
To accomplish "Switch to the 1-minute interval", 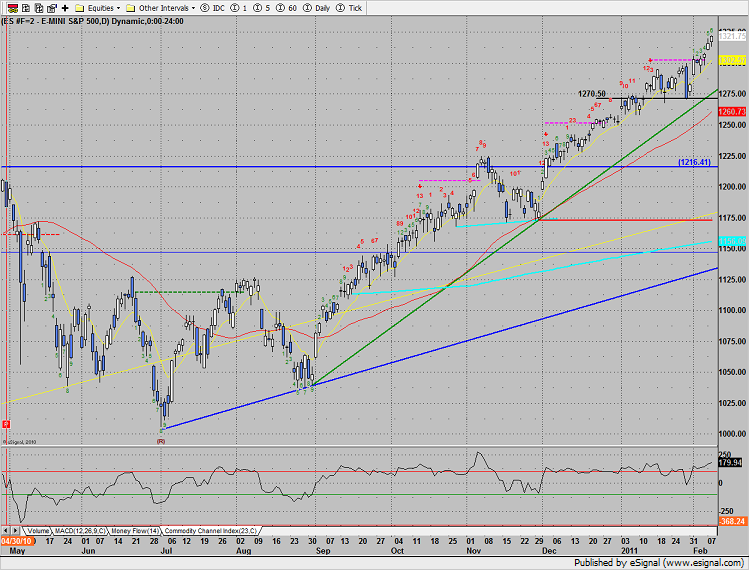I will [x=238, y=8].
